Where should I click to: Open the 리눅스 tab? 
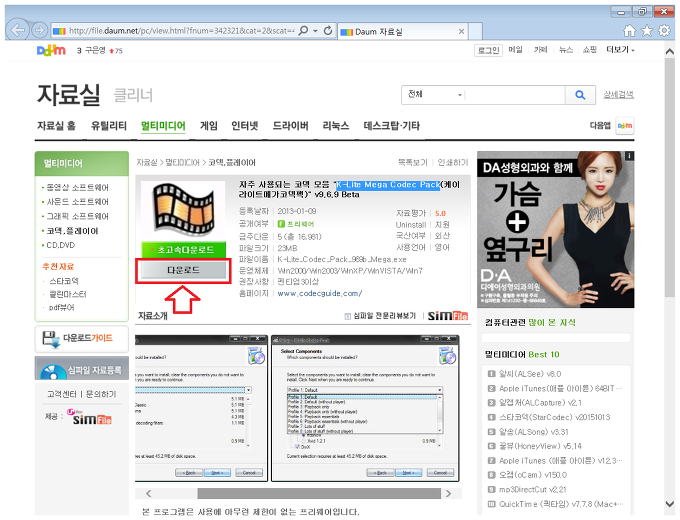336,126
